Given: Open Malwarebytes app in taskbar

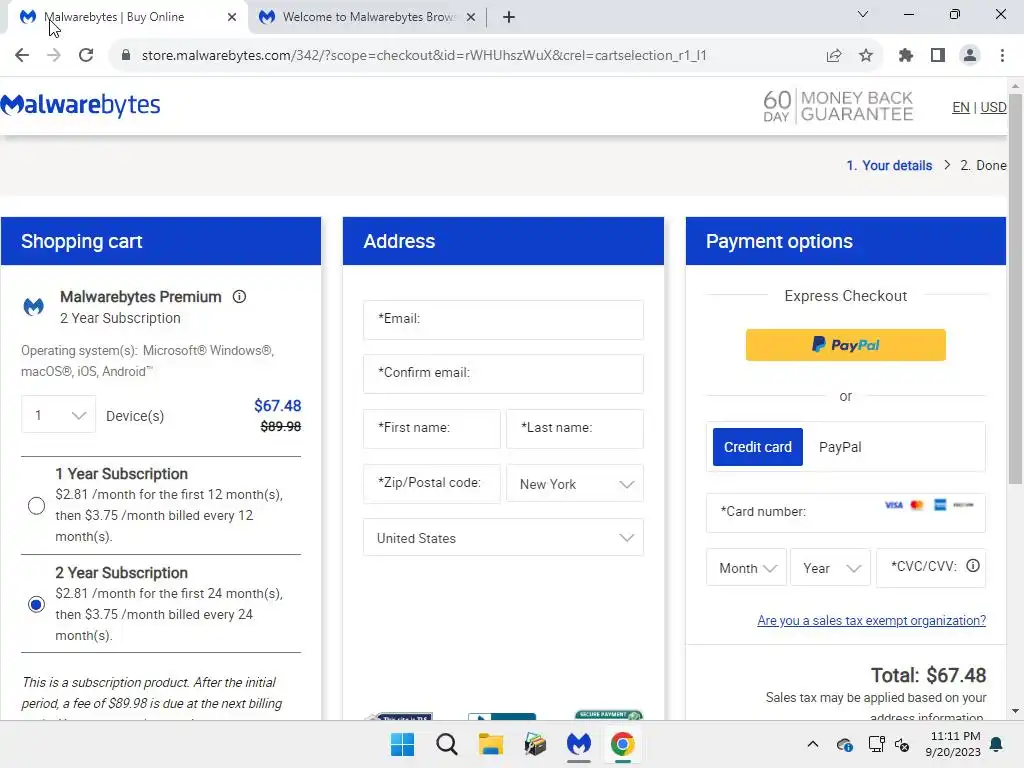Looking at the screenshot, I should pos(579,744).
